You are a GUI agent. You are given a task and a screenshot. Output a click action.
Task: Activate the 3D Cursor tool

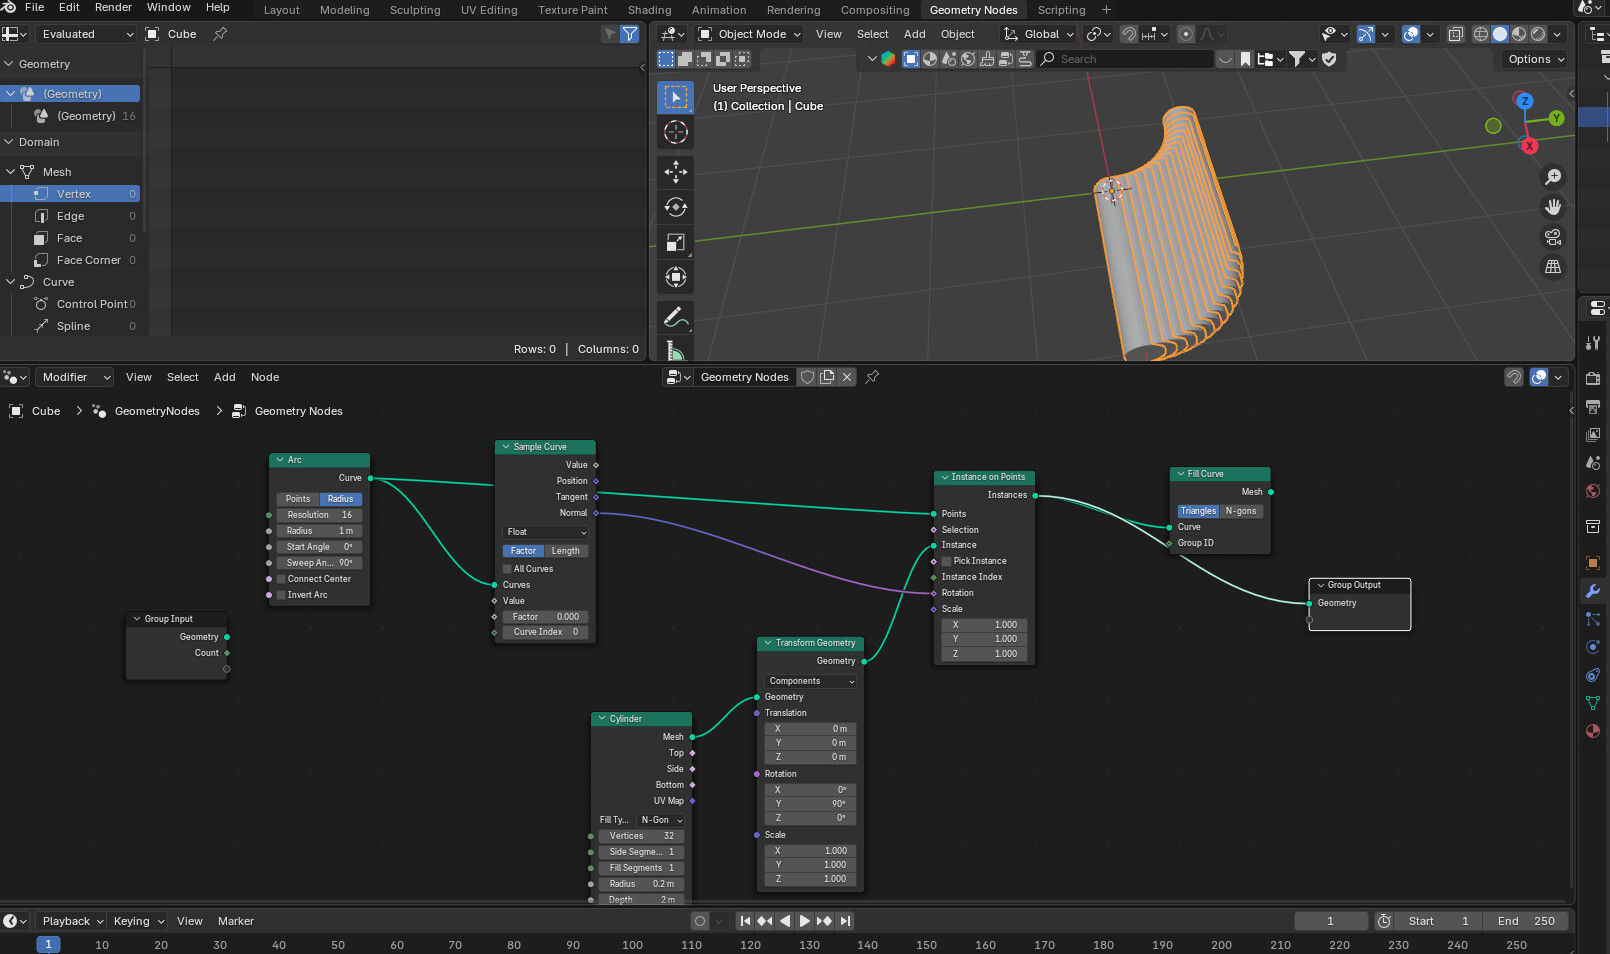click(x=676, y=132)
